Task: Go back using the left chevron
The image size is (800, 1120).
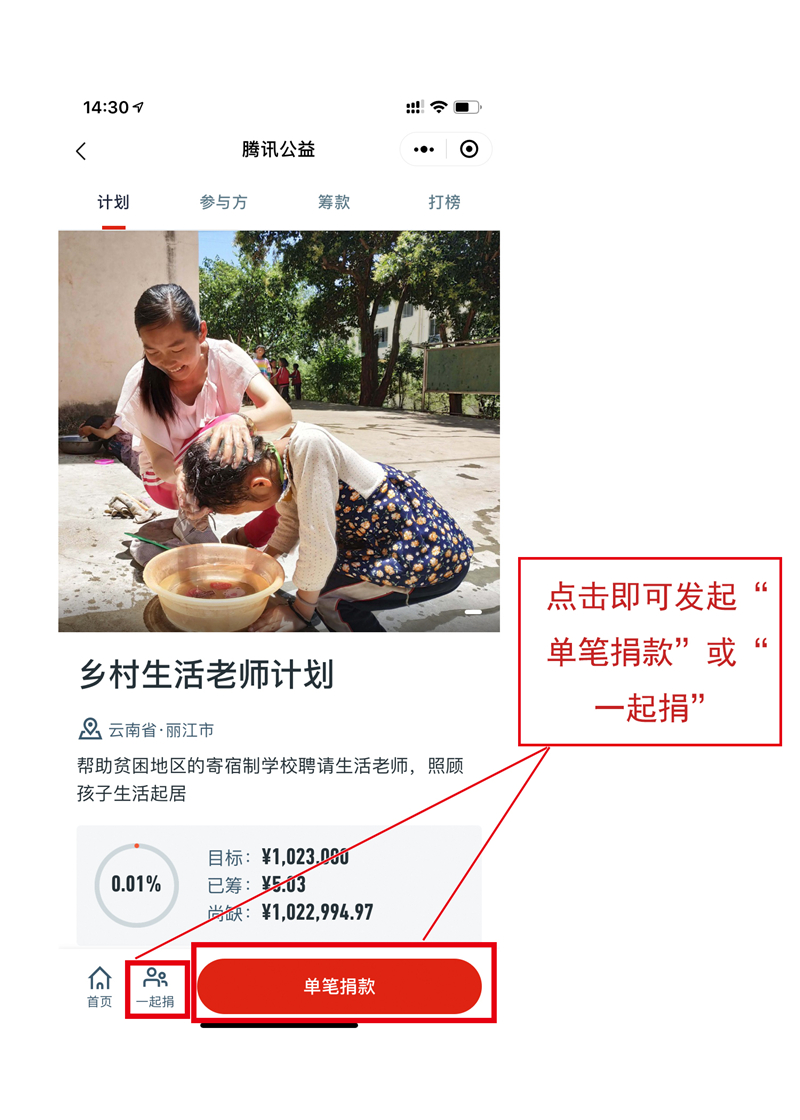Action: (81, 151)
